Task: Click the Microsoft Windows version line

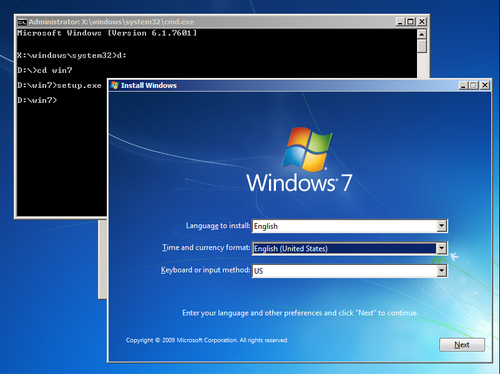Action: 107,33
